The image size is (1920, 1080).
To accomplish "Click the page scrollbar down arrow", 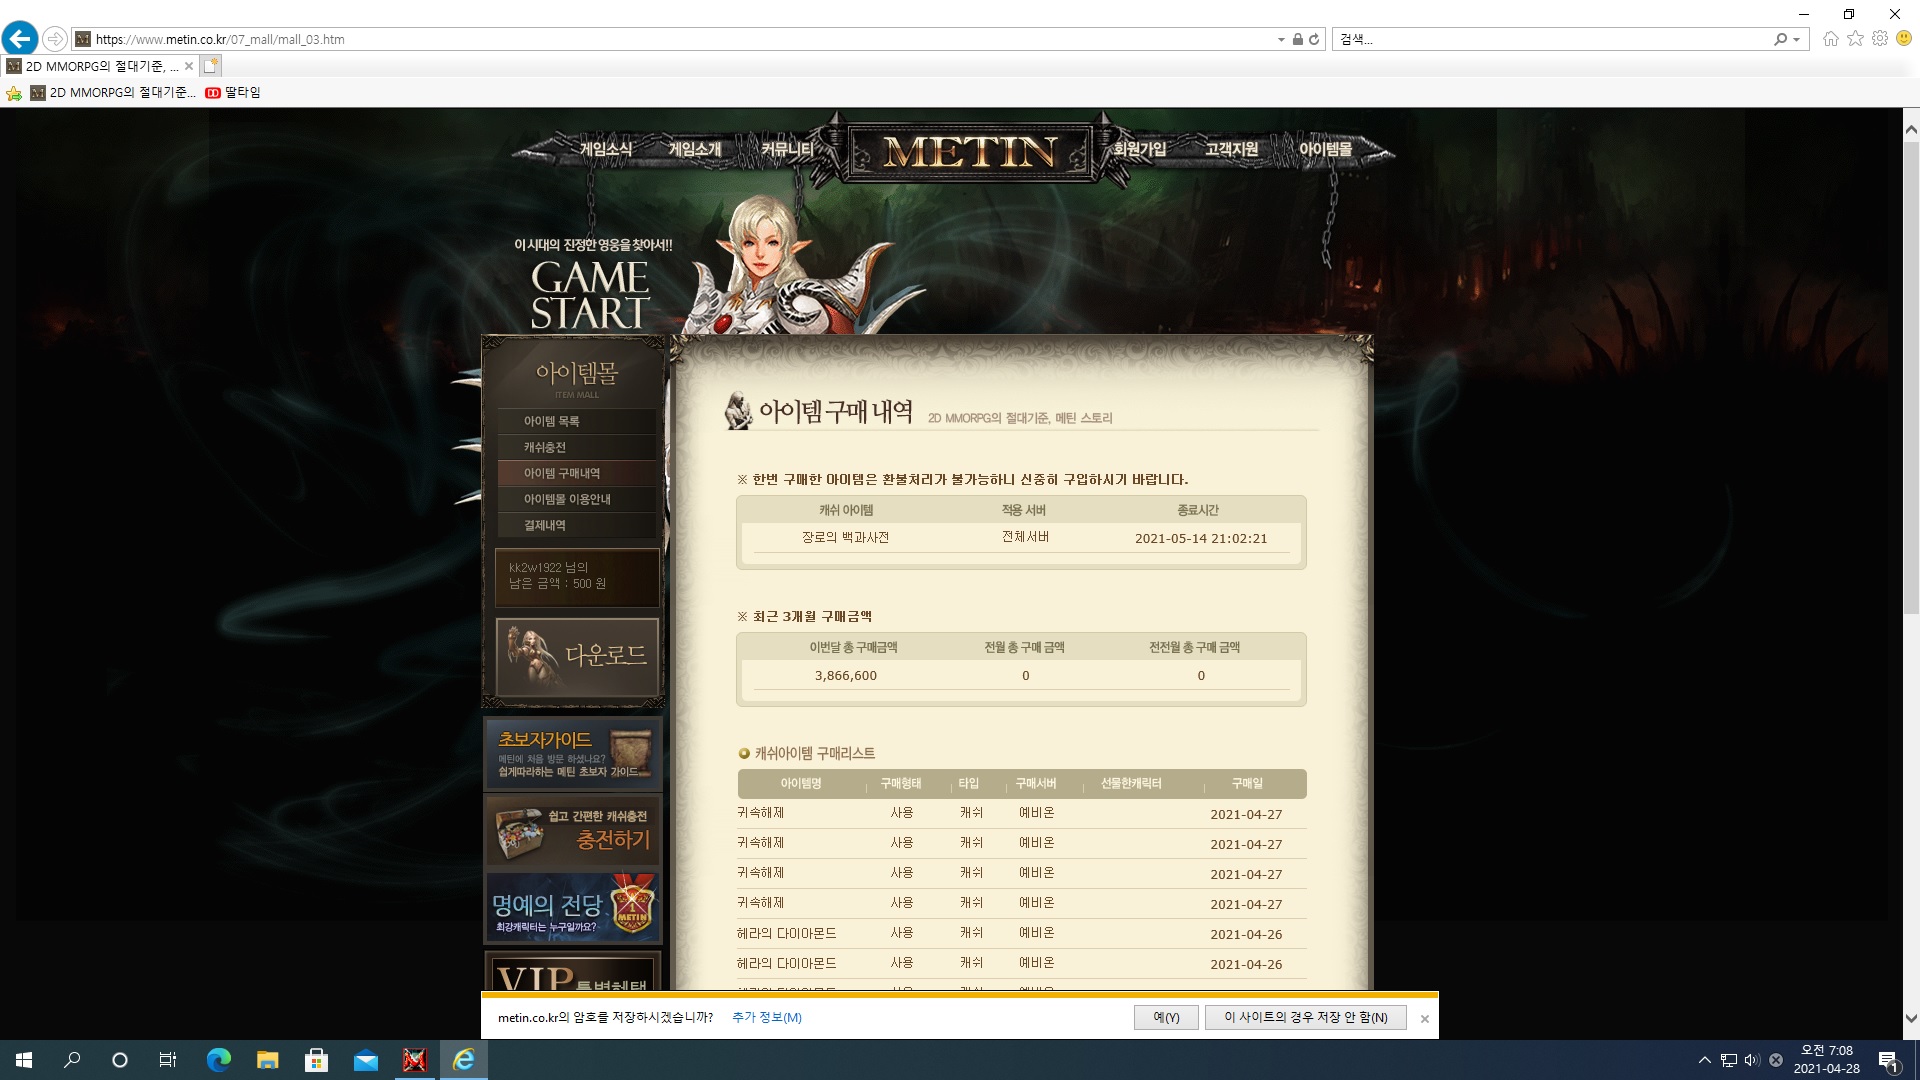I will (1911, 1018).
